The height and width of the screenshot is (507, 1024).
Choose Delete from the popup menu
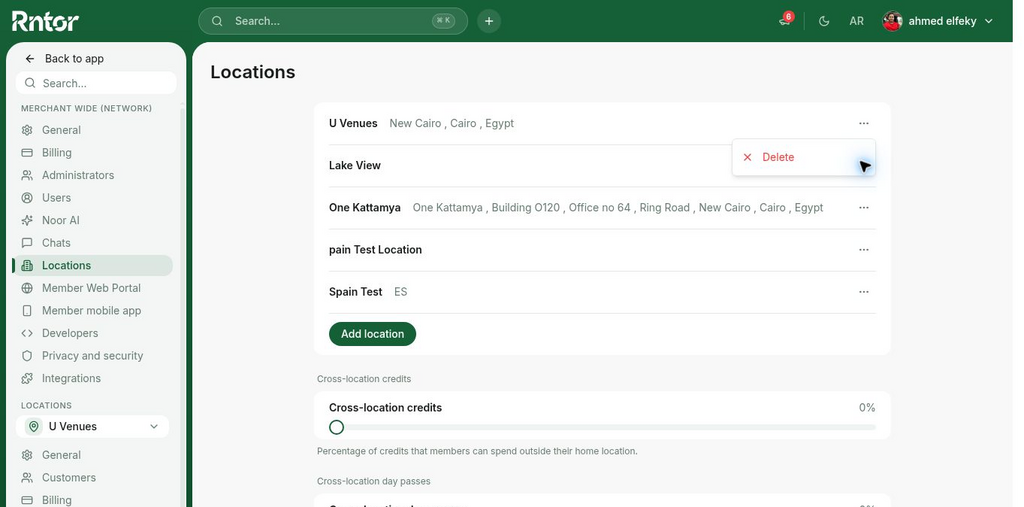pos(803,157)
